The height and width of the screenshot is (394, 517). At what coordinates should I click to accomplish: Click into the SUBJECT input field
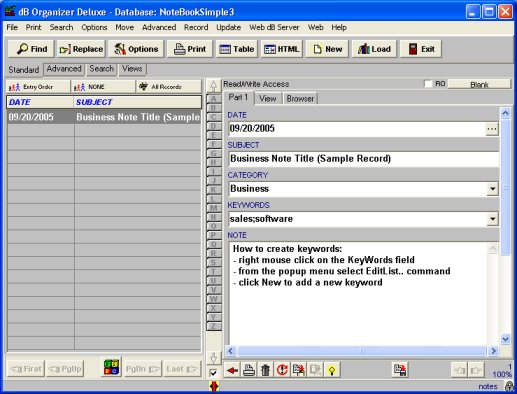coord(364,159)
